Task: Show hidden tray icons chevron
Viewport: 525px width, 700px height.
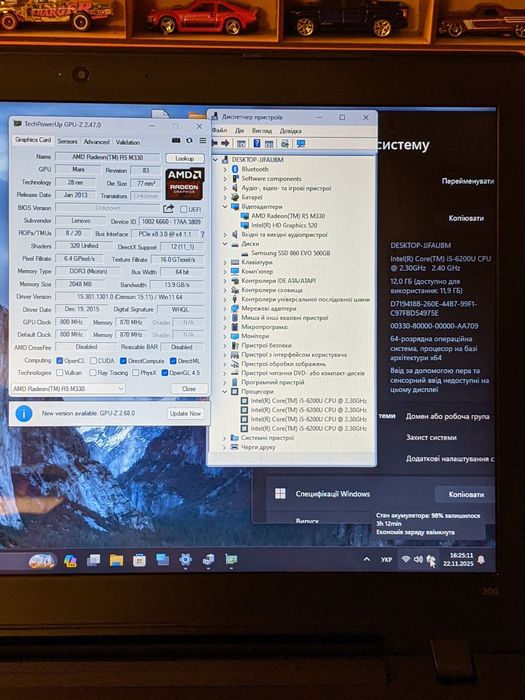Action: point(367,559)
